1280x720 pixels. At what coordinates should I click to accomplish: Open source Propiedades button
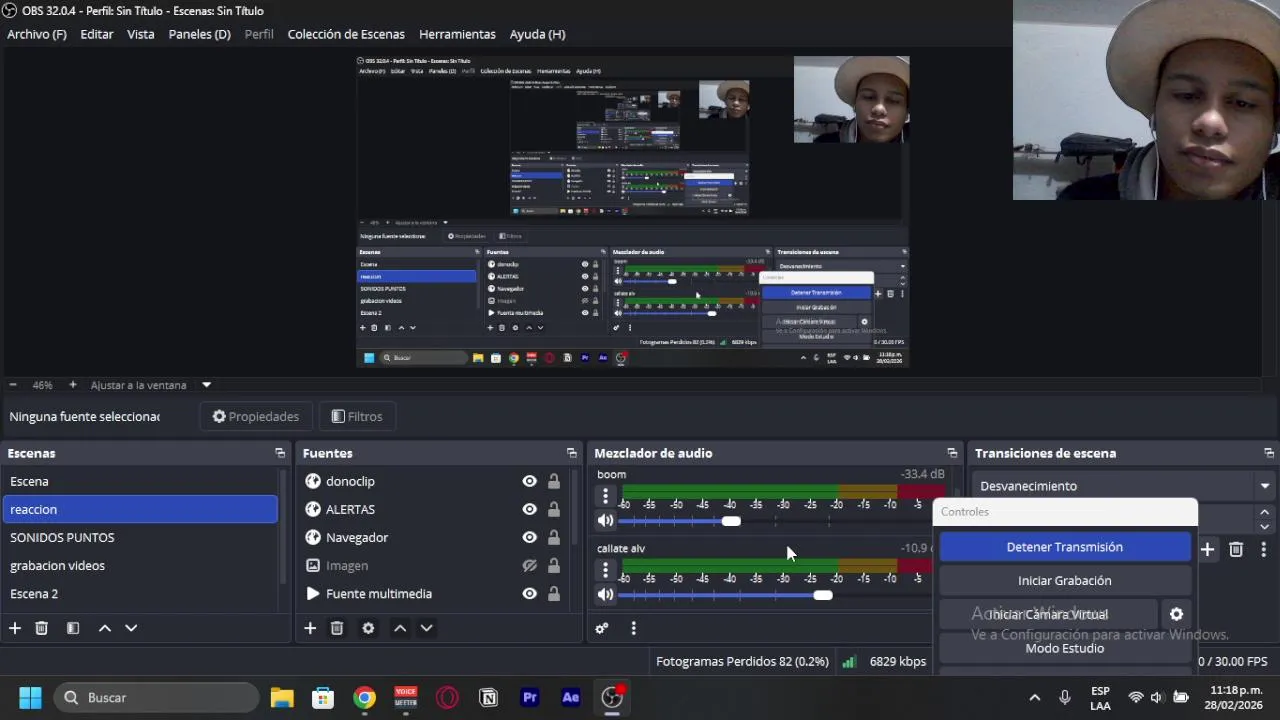(x=256, y=416)
